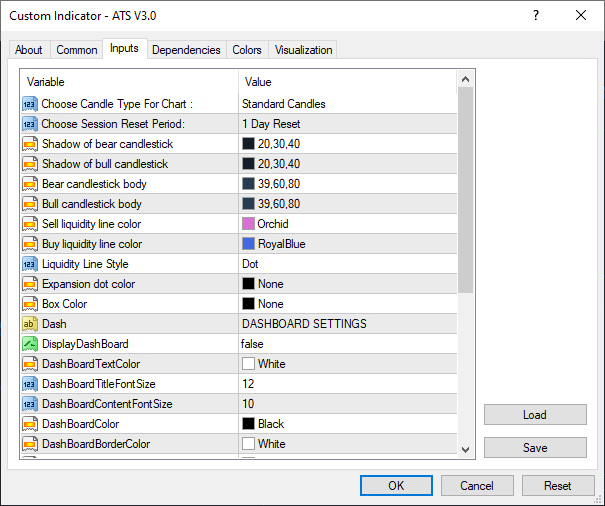Click the scroll down arrow of the inputs list
This screenshot has height=506, width=605.
point(465,449)
